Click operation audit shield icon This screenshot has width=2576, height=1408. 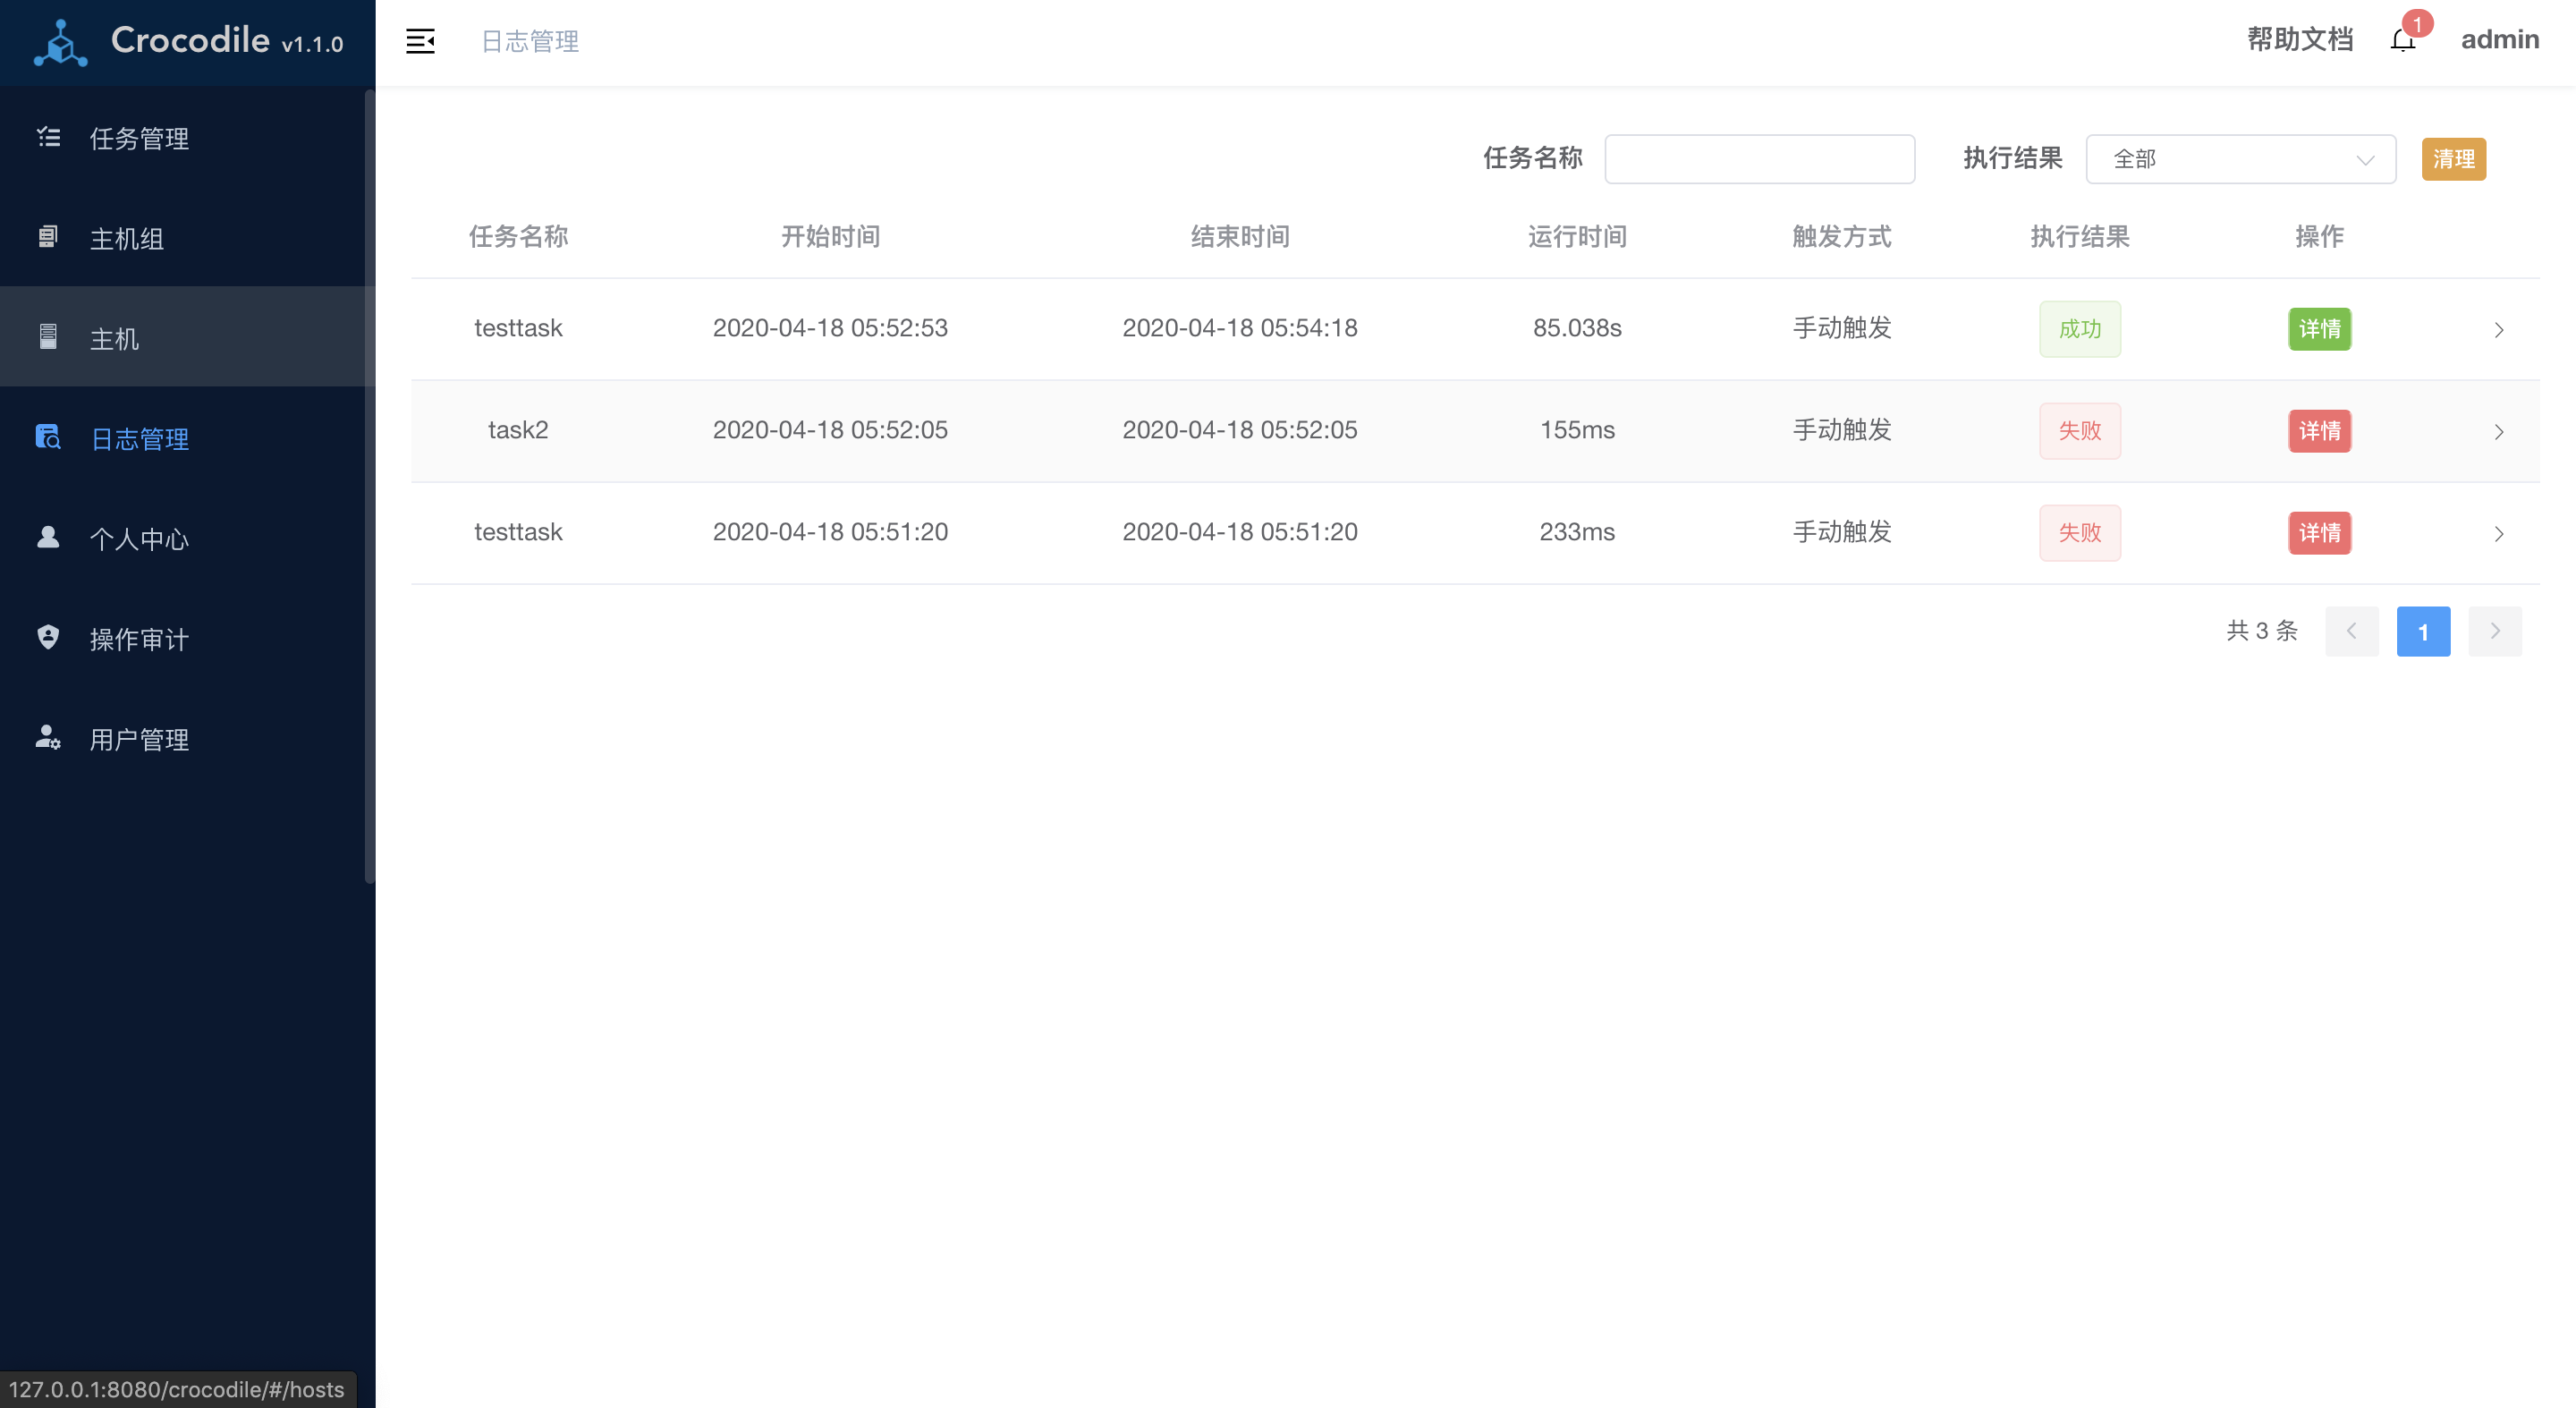[x=48, y=637]
